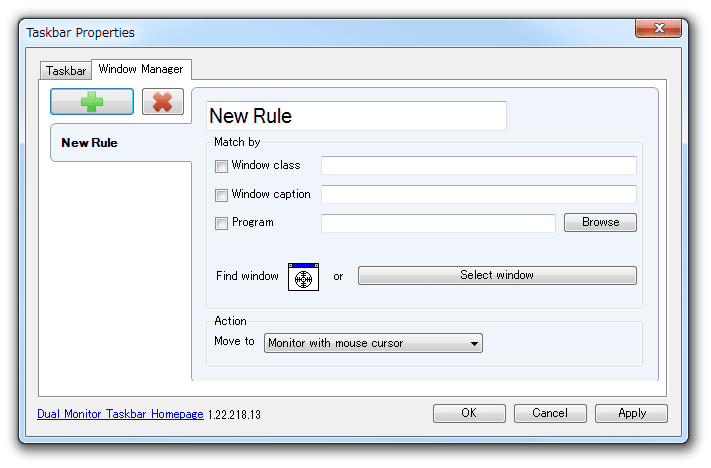Click the Select window button
The height and width of the screenshot is (468, 711).
point(497,275)
